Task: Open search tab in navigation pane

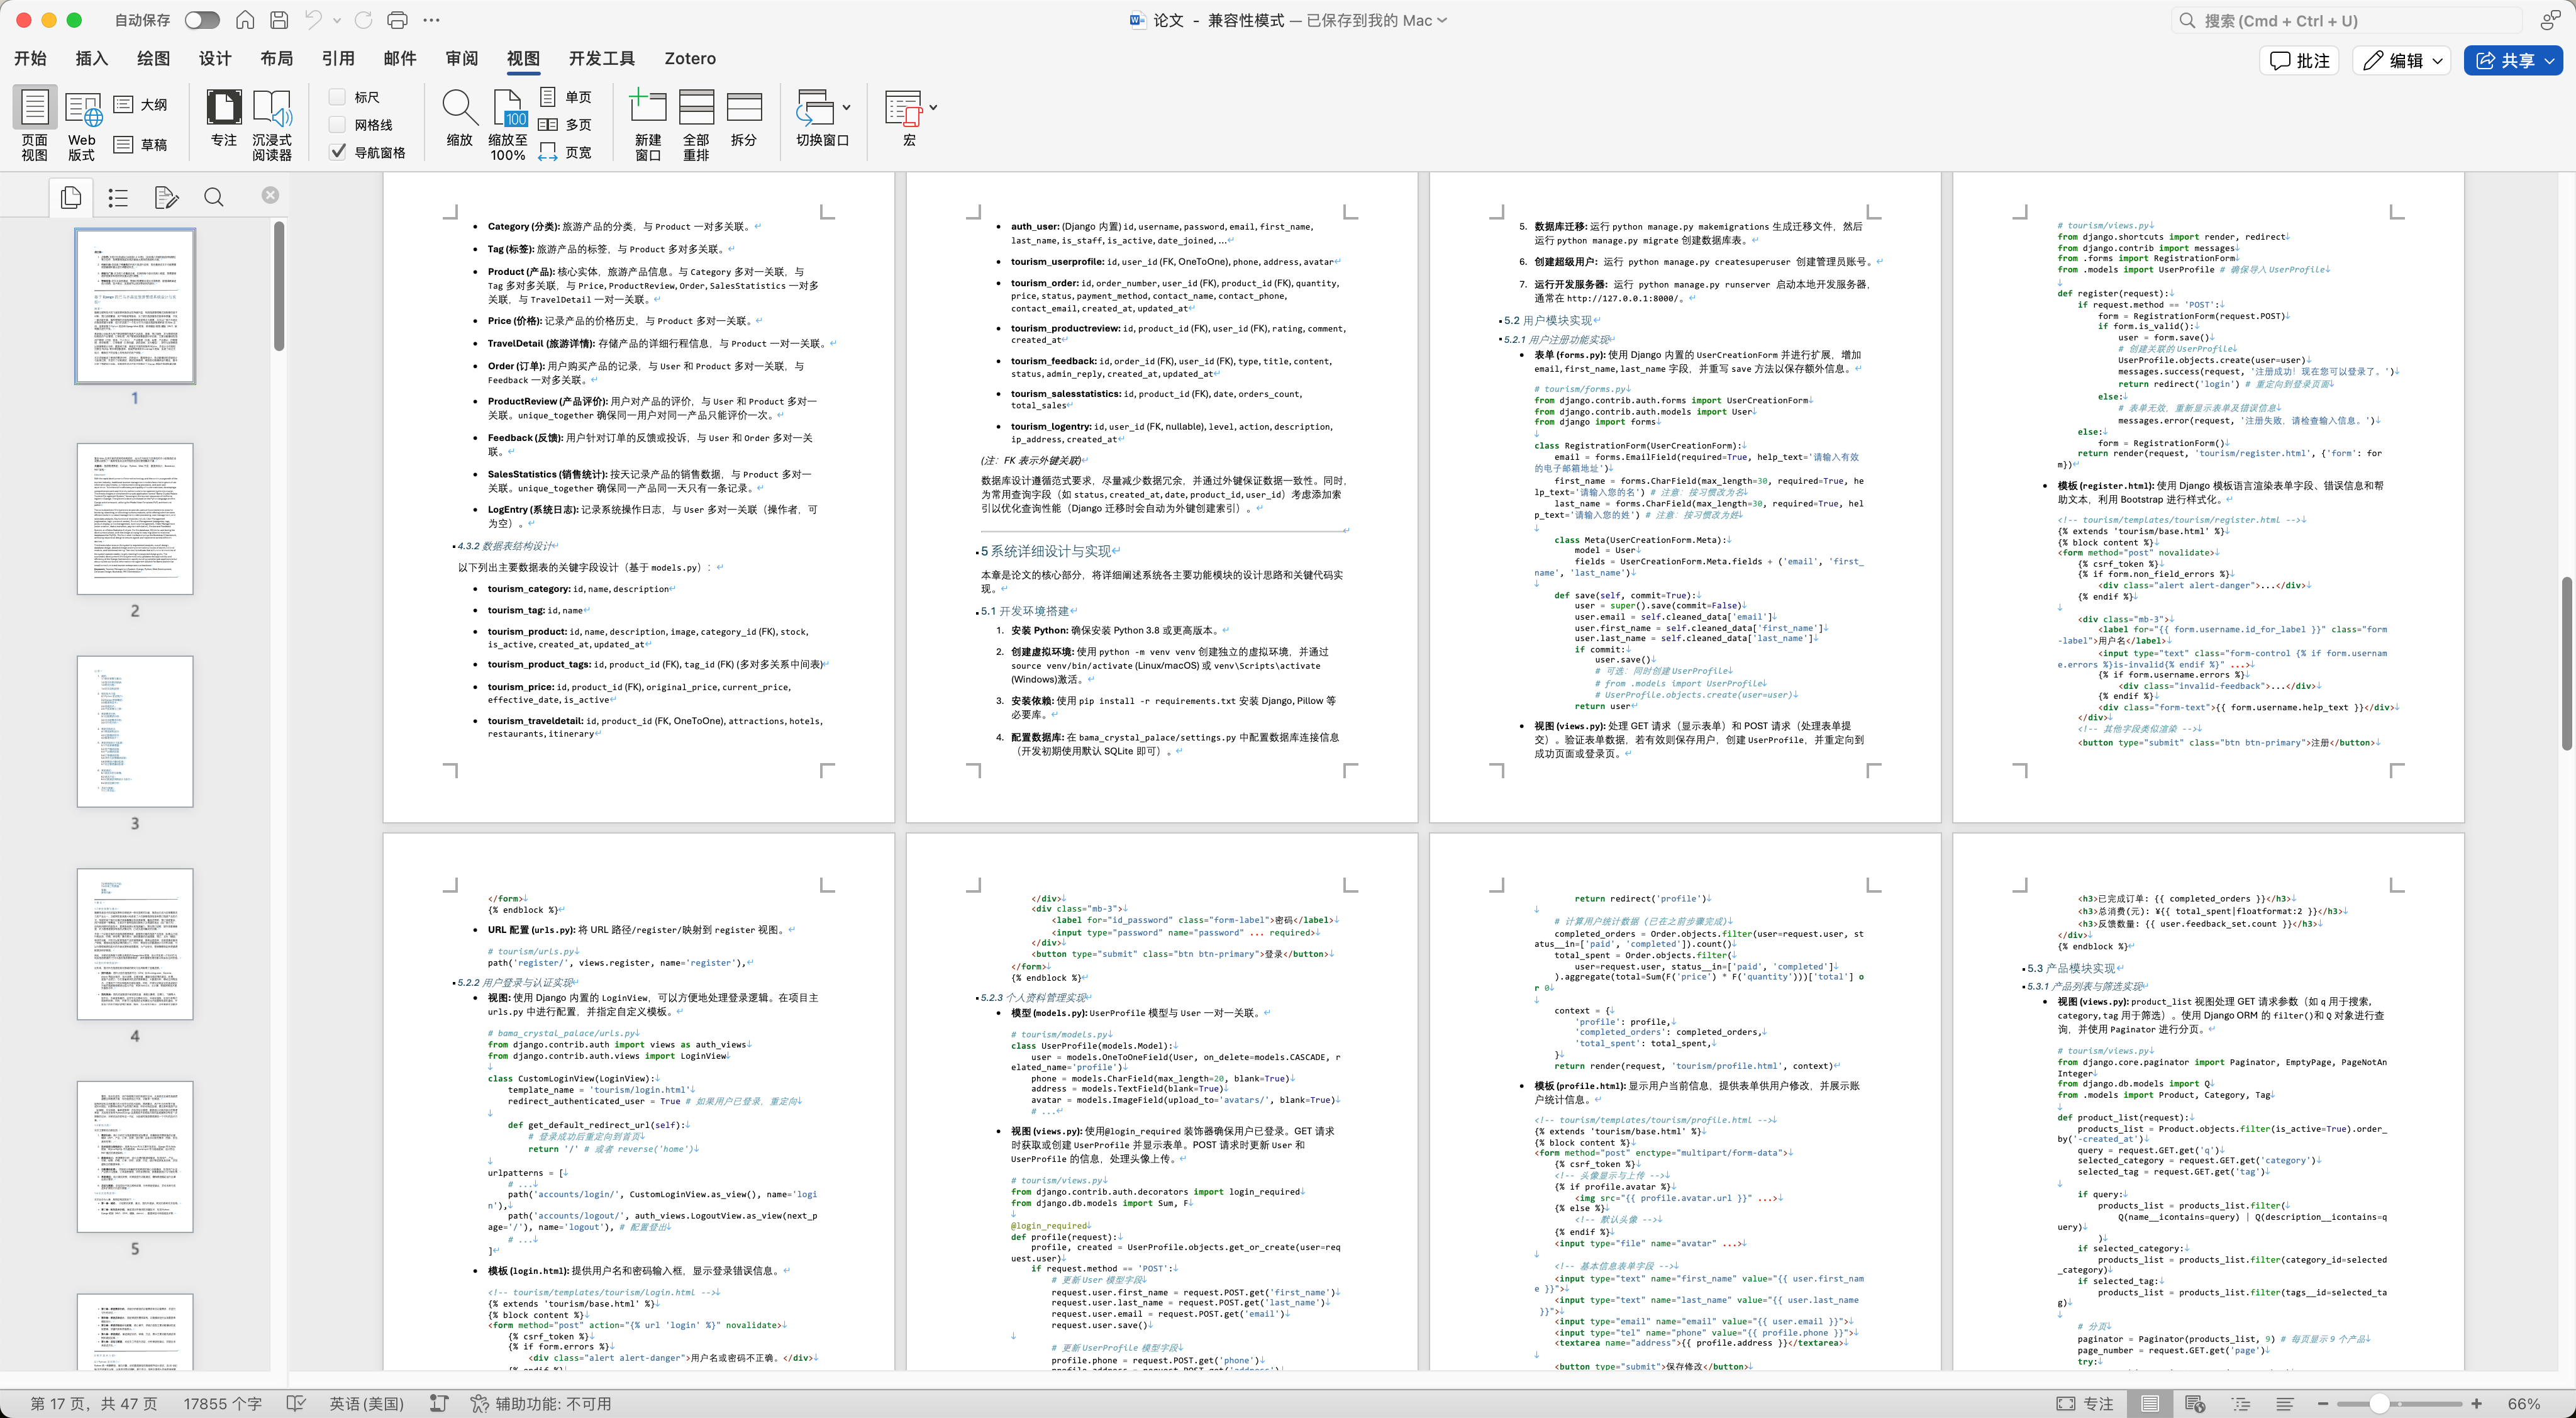Action: coord(213,197)
